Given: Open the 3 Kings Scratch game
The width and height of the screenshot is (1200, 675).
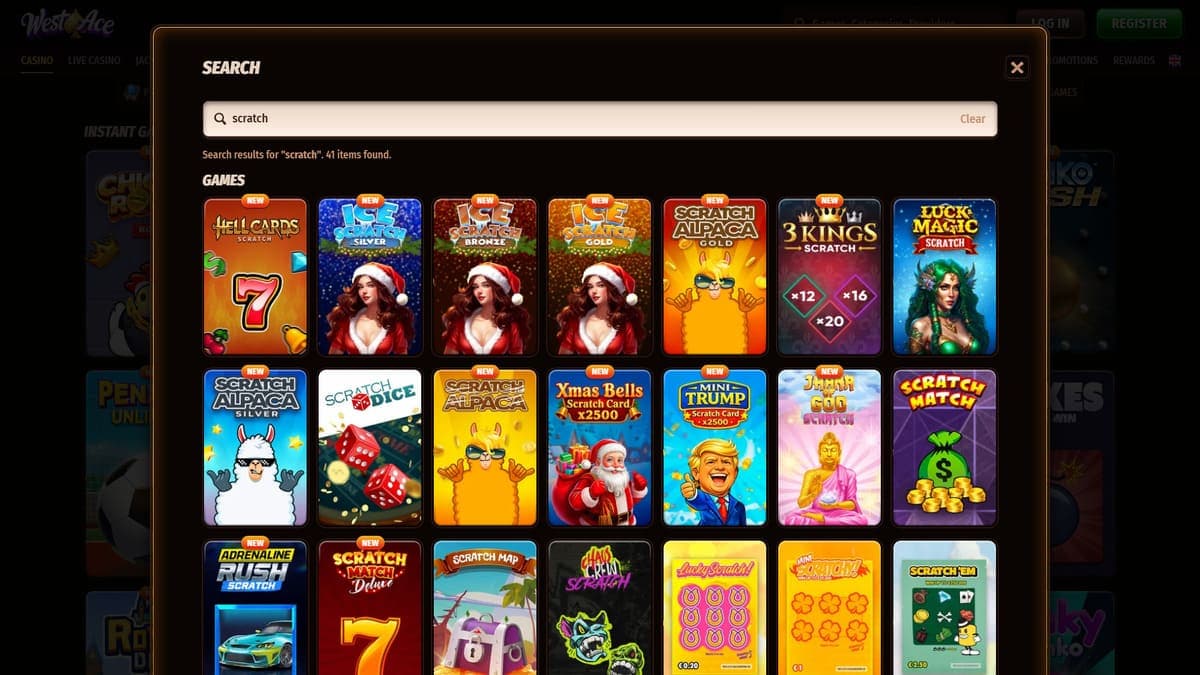Looking at the screenshot, I should [830, 277].
